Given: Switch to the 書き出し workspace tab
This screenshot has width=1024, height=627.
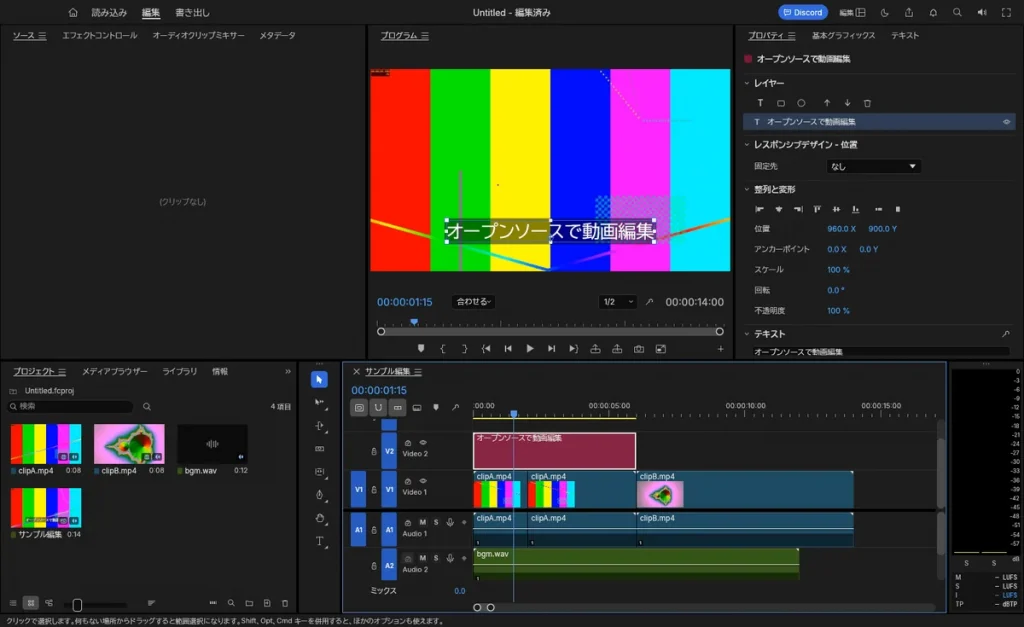Looking at the screenshot, I should (x=192, y=12).
